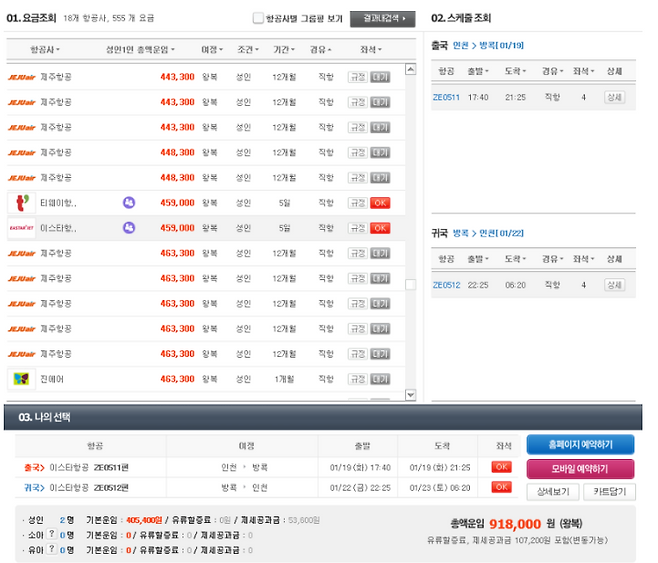This screenshot has width=658, height=563.
Task: Click the Jin Air airline logo
Action: tap(21, 379)
